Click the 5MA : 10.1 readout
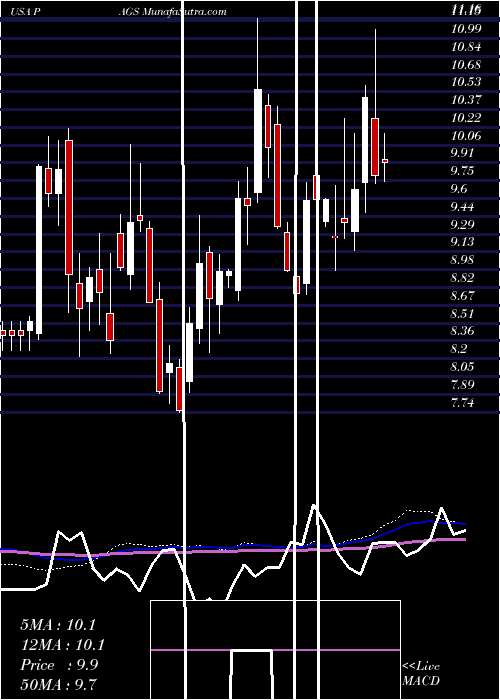Screen dimensions: 500x700 pyautogui.click(x=58, y=625)
